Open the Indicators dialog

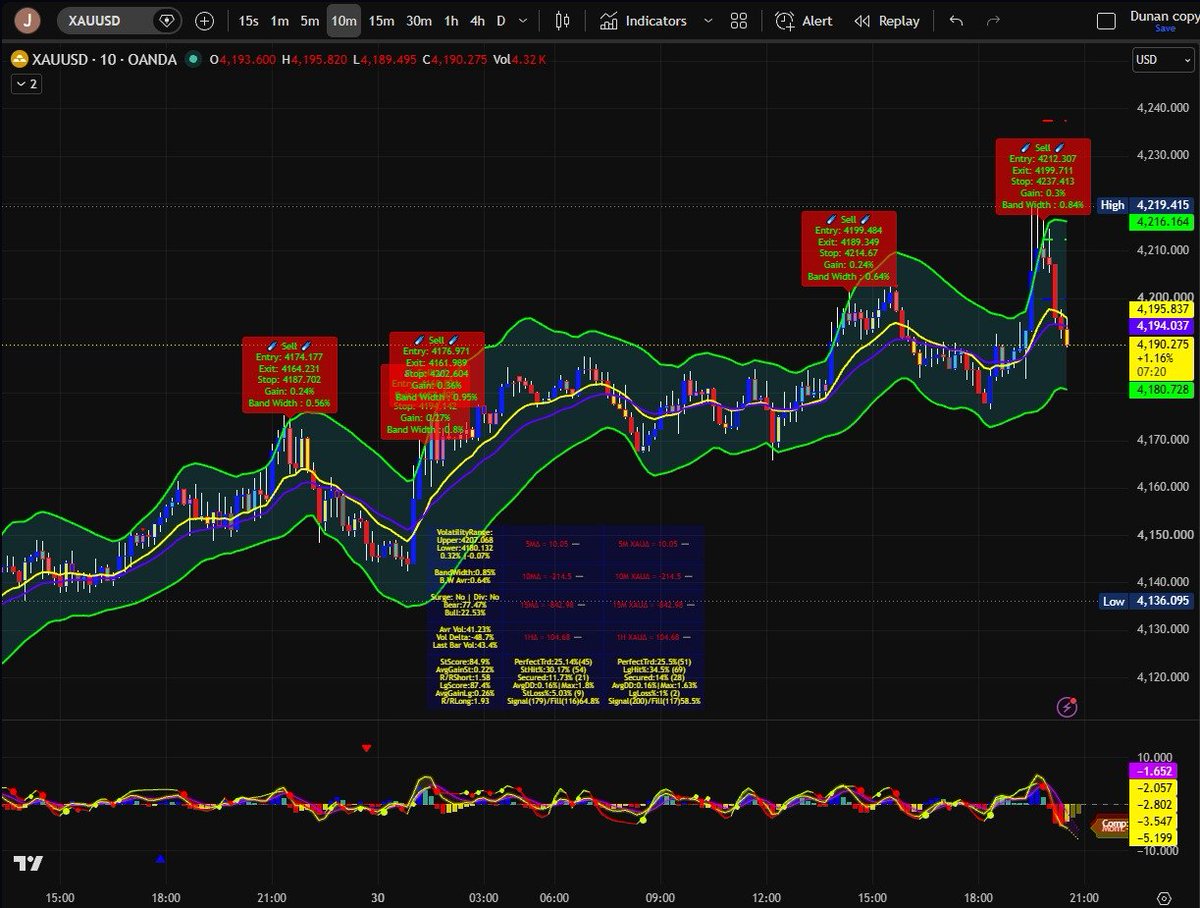pos(643,20)
